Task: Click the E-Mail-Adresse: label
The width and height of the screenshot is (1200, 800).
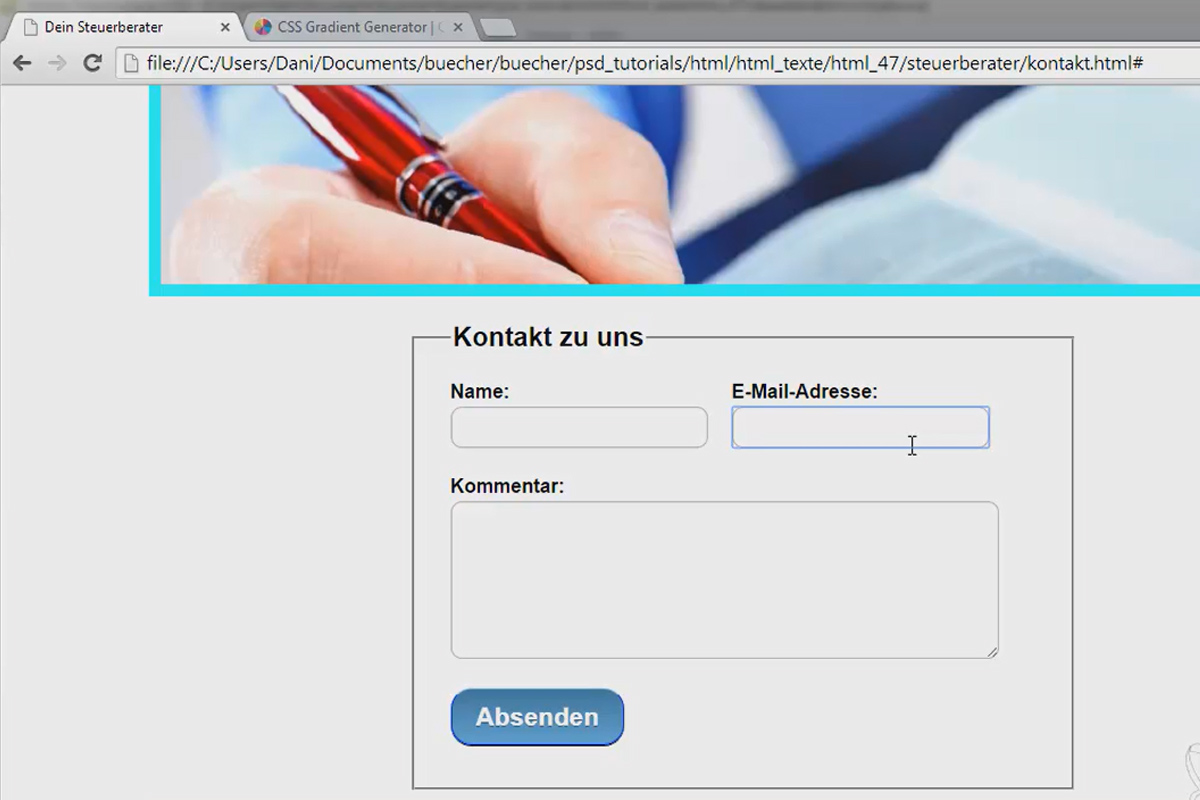Action: pos(805,392)
